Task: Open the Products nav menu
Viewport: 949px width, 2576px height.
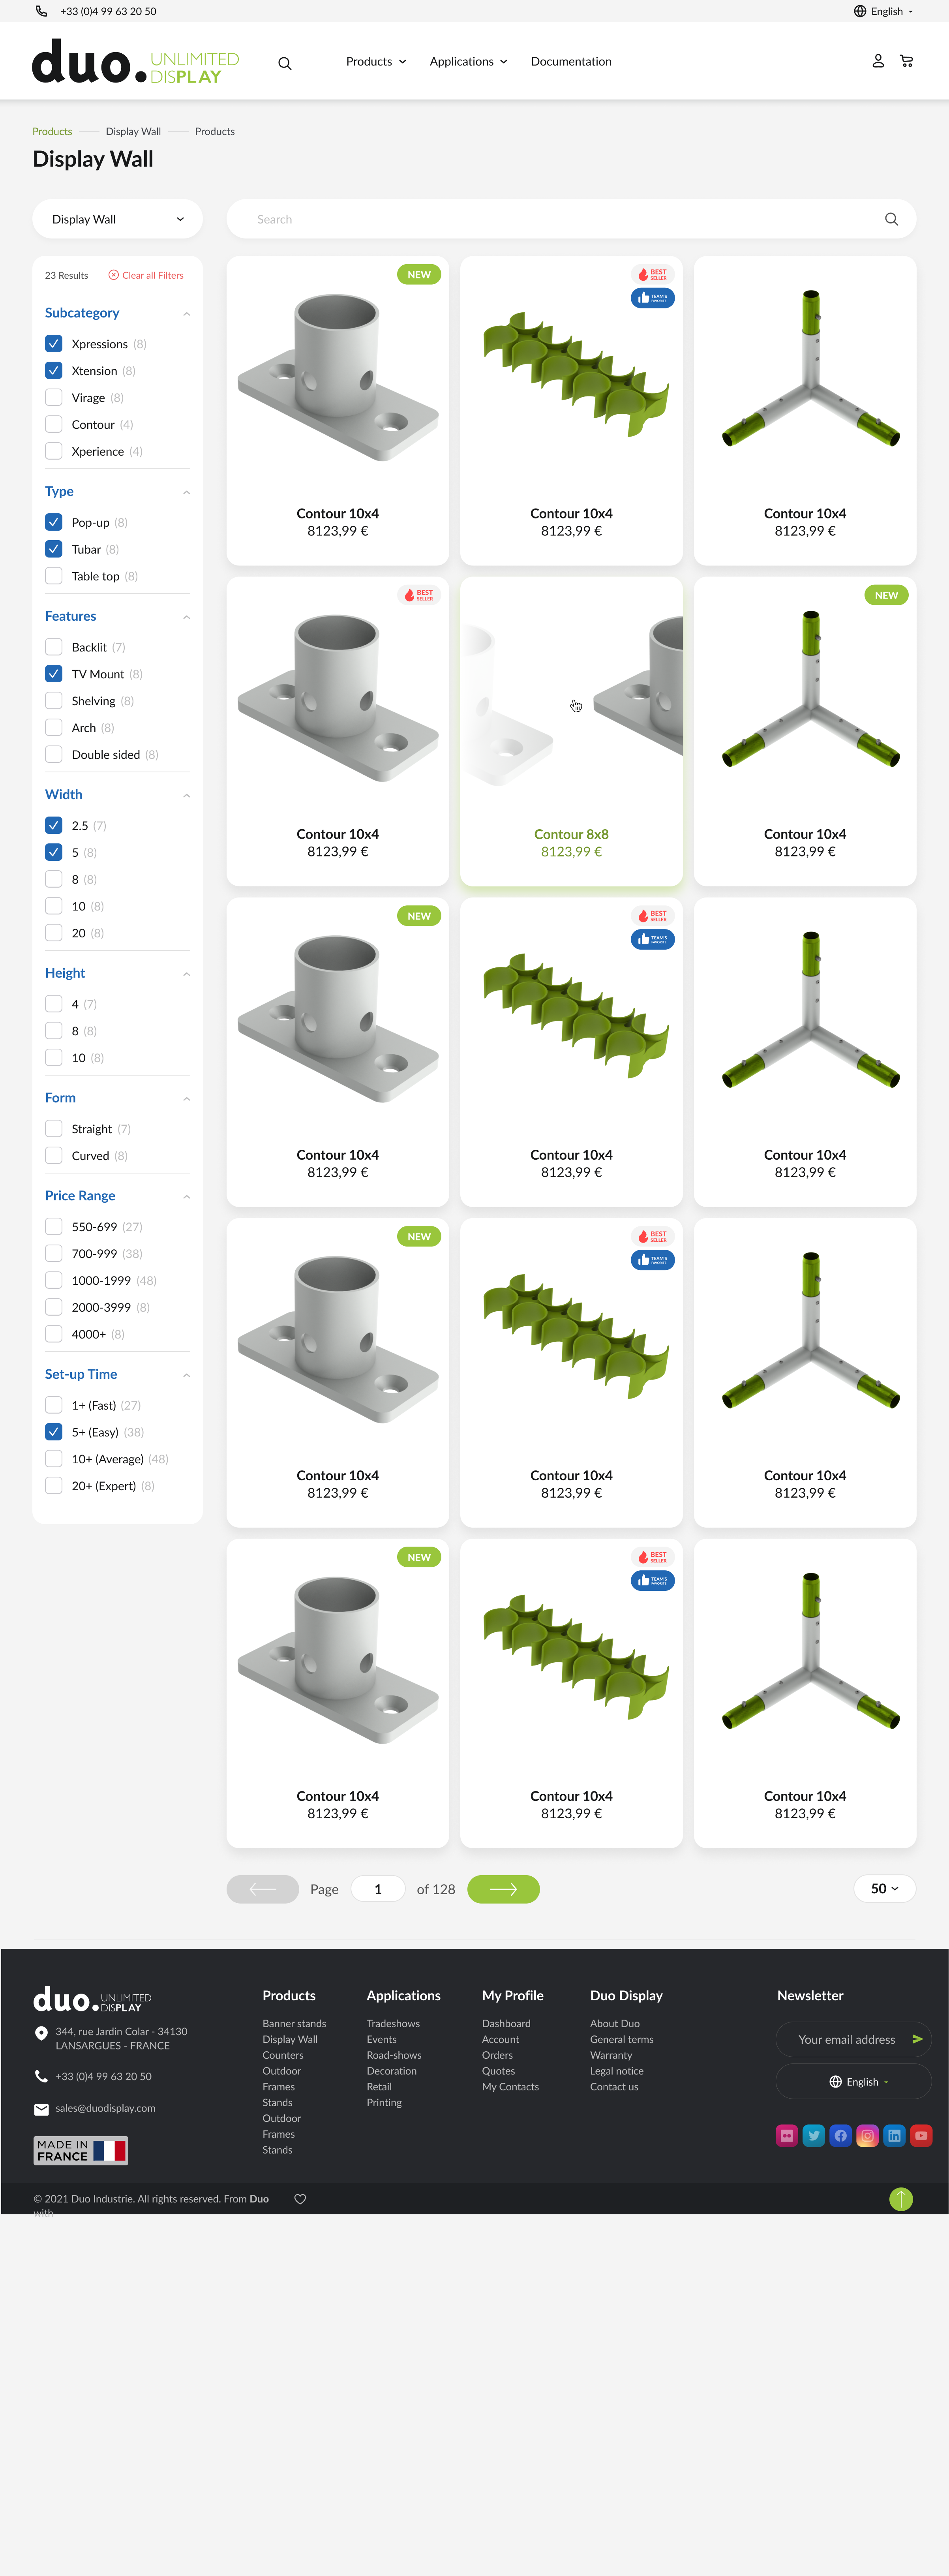Action: pos(376,62)
